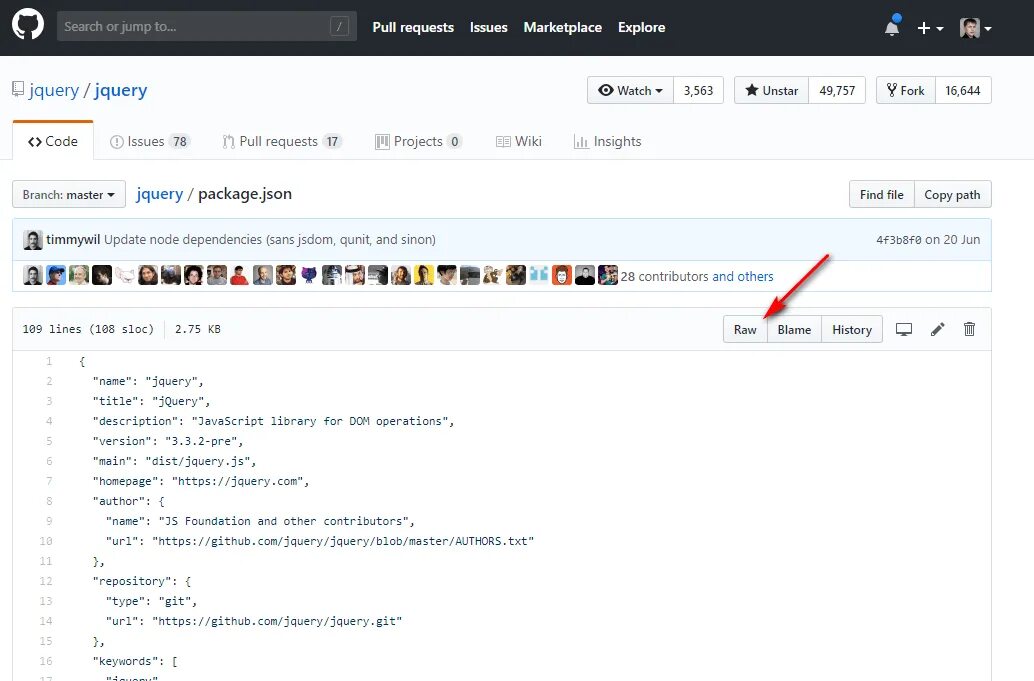Go to Marketplace

(563, 28)
